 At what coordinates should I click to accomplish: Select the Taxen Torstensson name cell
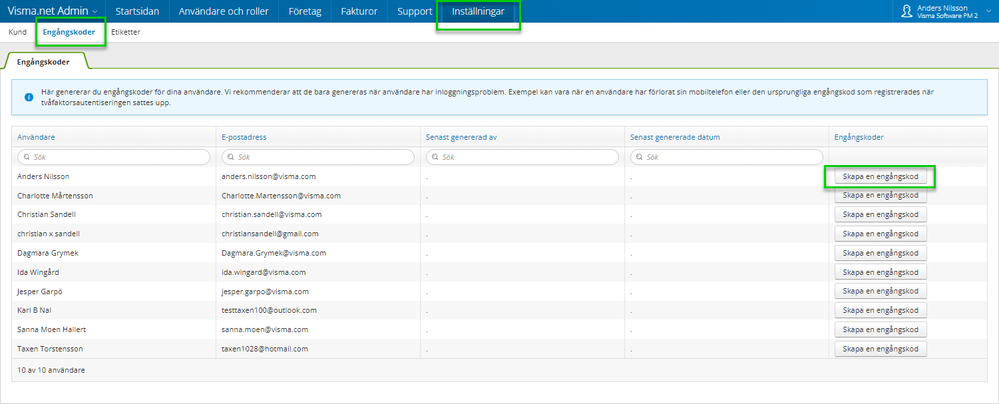tap(50, 349)
